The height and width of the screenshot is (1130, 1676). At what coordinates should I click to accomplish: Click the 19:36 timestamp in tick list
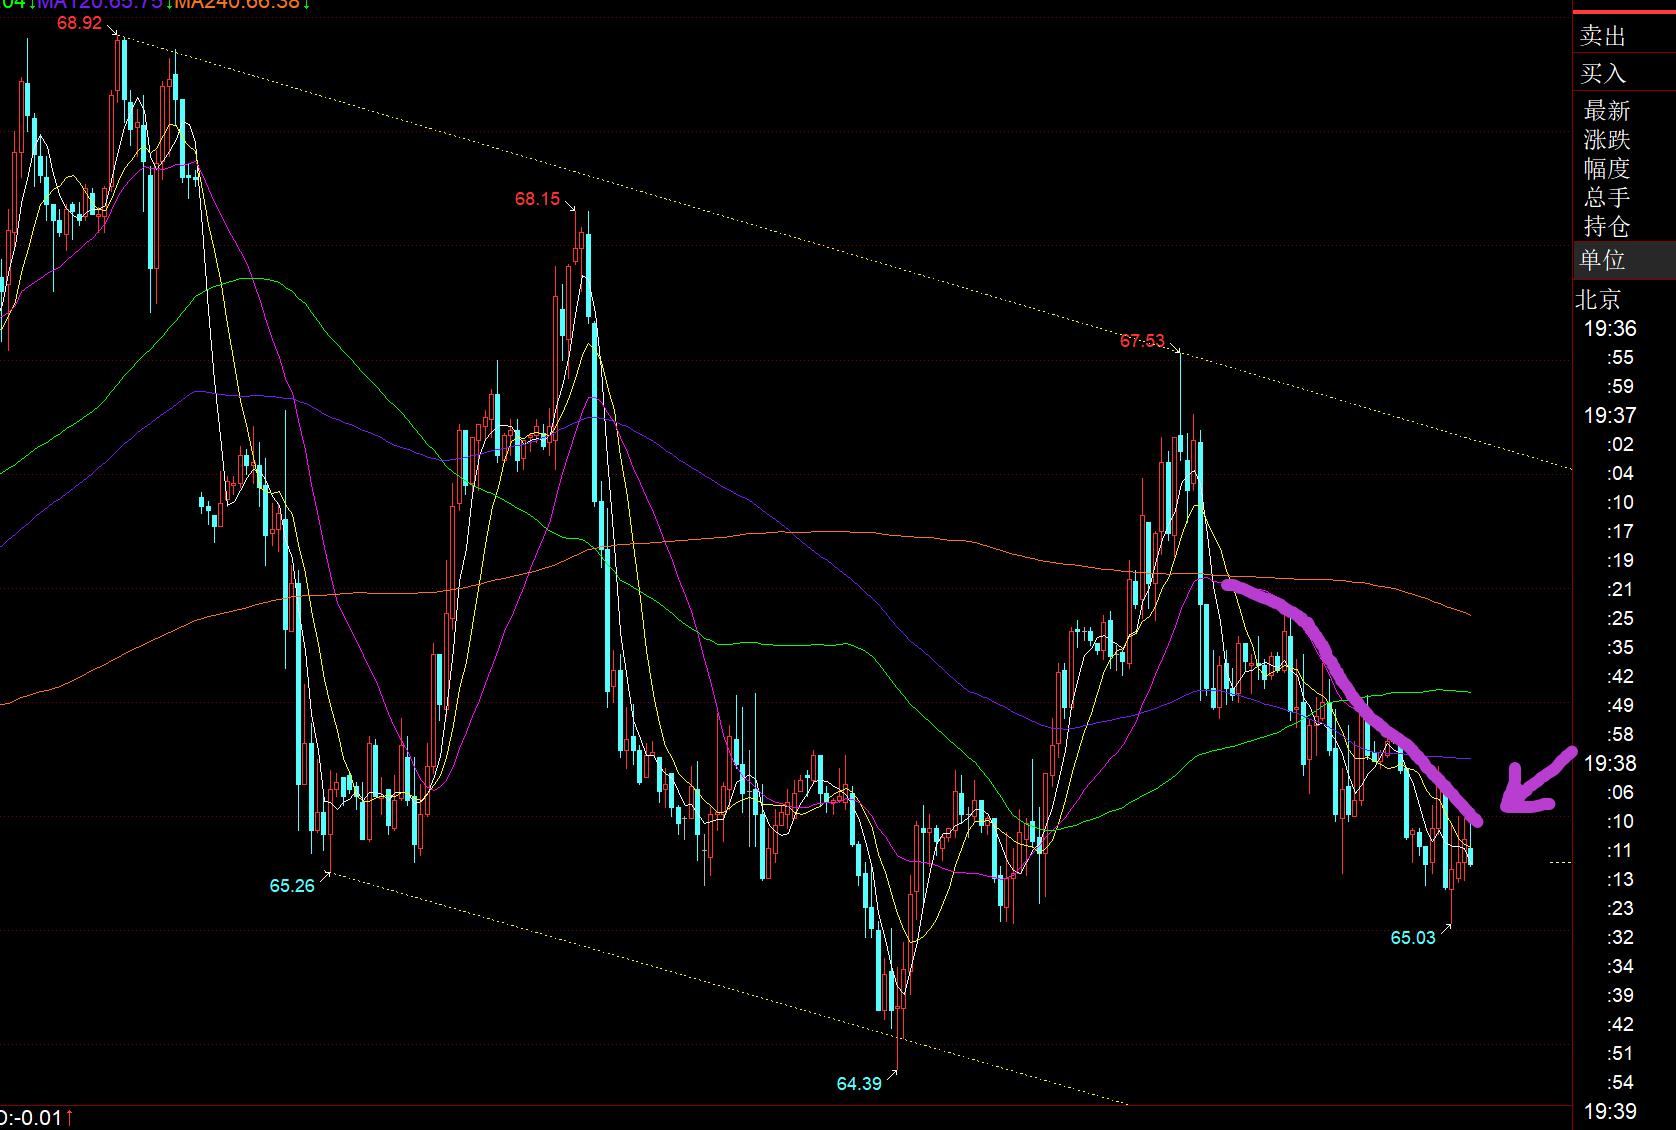click(x=1609, y=328)
